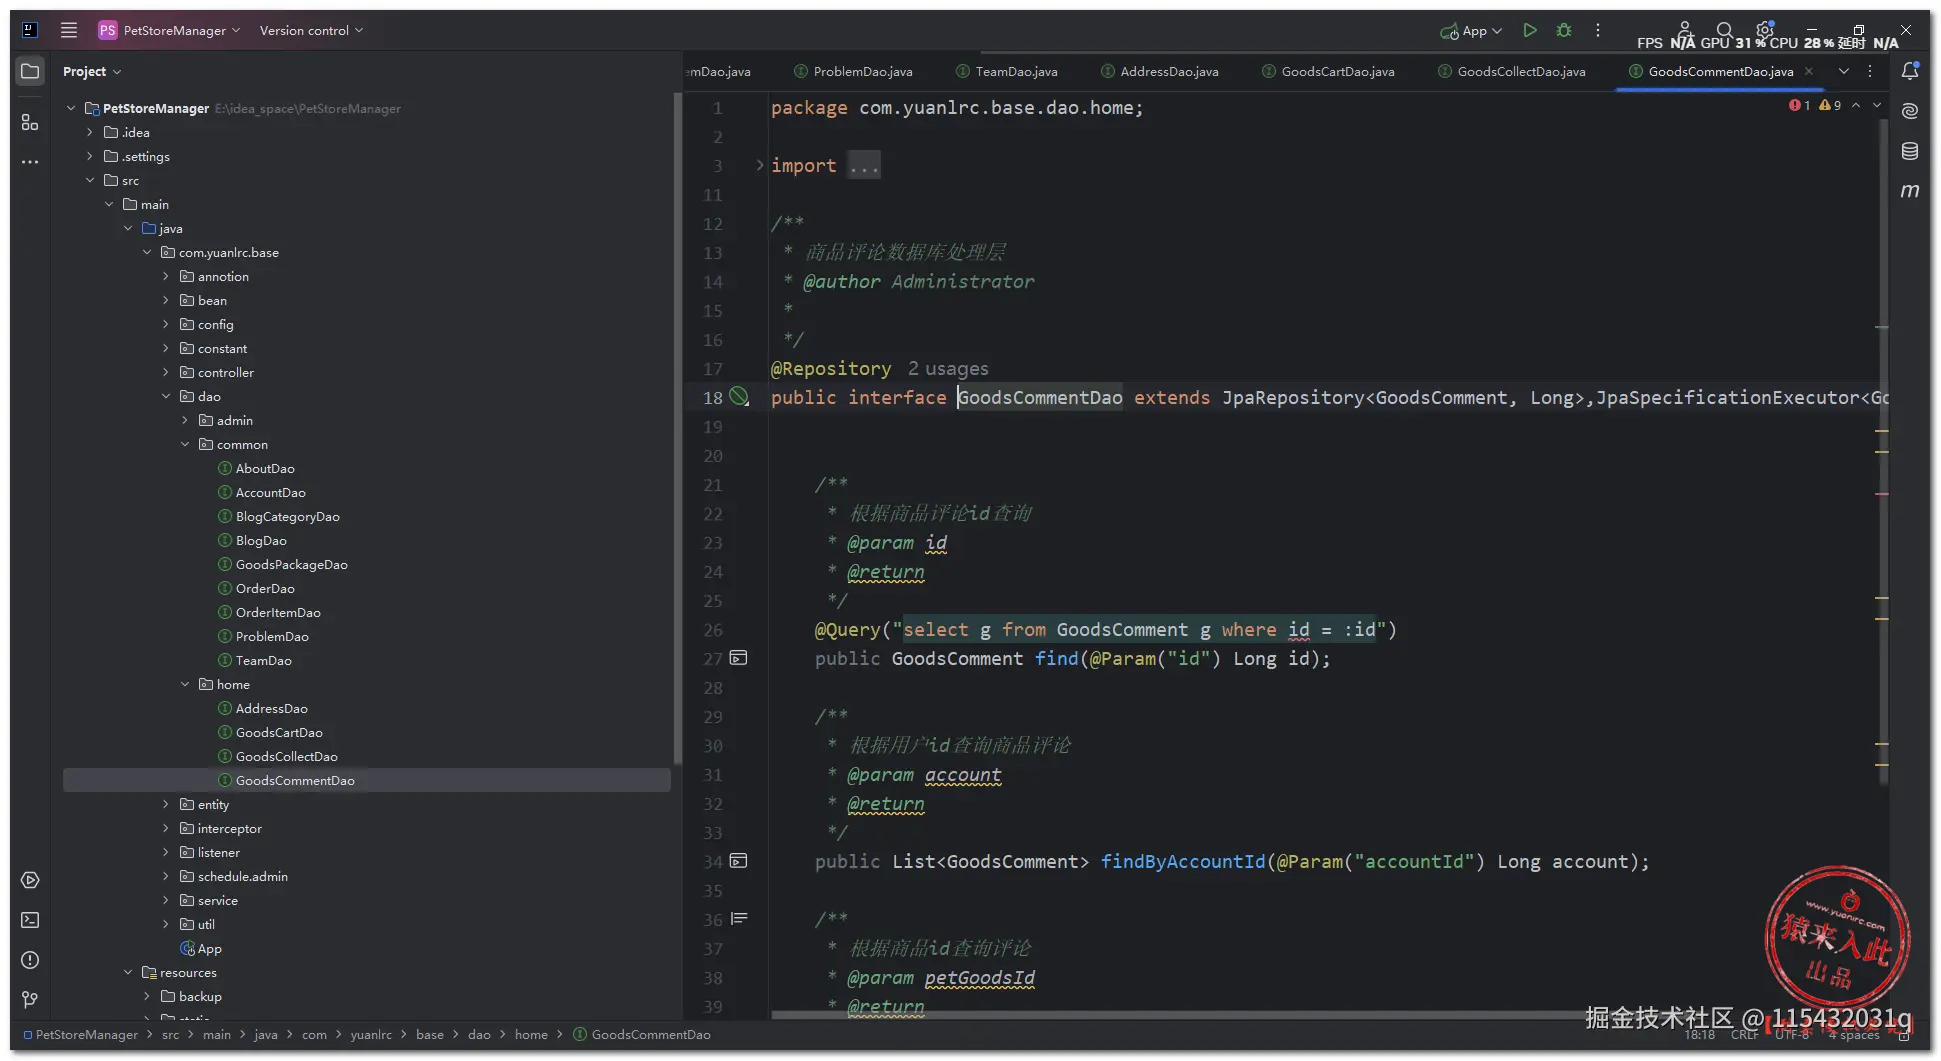Click the gutter icon on line 34
The width and height of the screenshot is (1941, 1061).
click(x=739, y=861)
